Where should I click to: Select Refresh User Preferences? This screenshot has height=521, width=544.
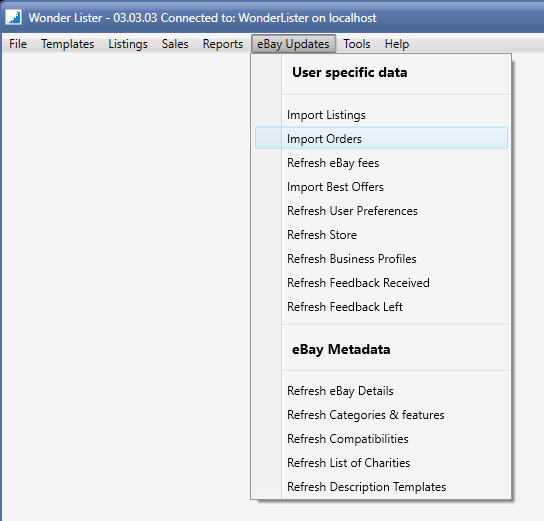tap(381, 211)
